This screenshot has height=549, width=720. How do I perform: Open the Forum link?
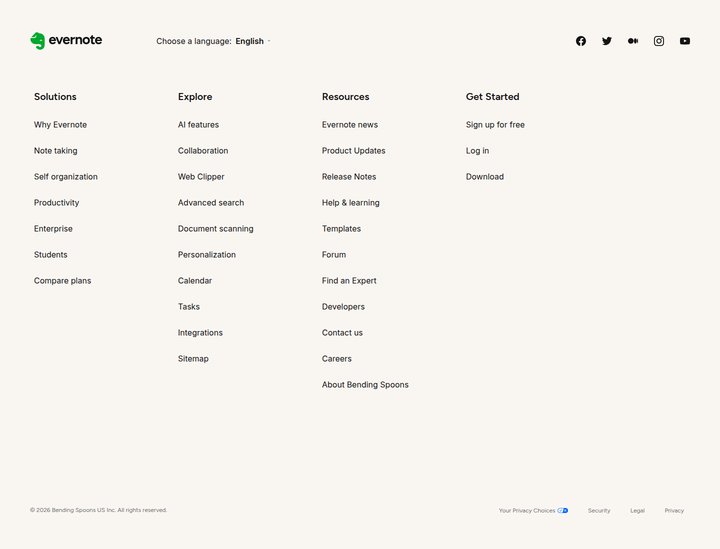tap(334, 255)
